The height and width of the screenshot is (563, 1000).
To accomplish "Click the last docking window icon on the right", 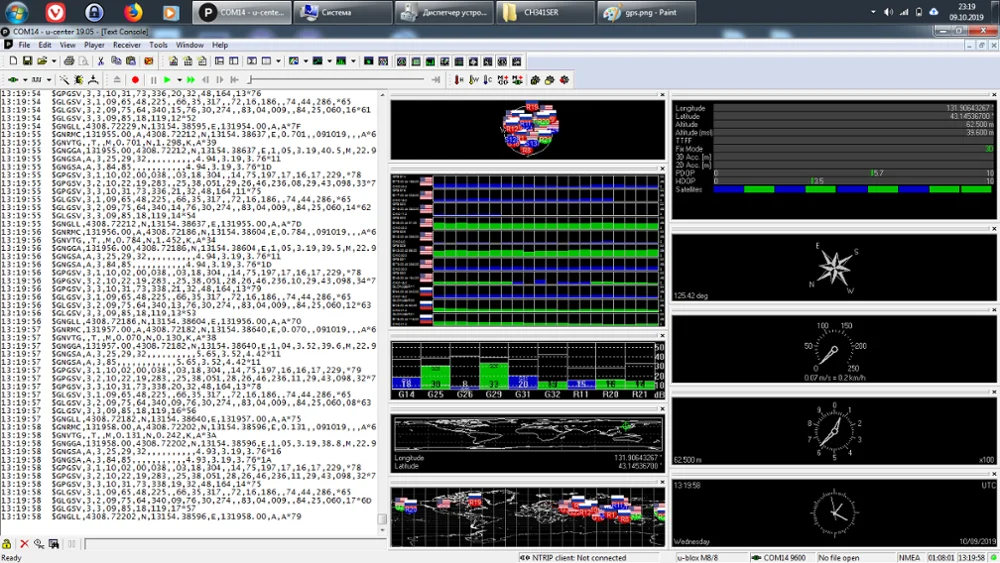I will [x=517, y=61].
